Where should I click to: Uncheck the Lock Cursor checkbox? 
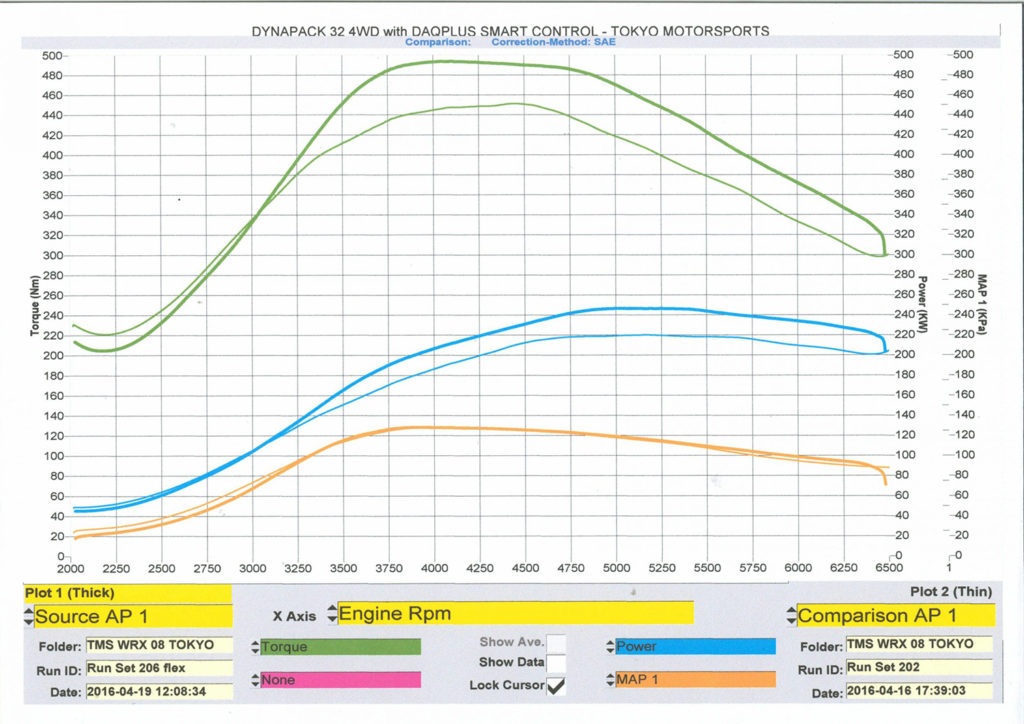coord(556,686)
